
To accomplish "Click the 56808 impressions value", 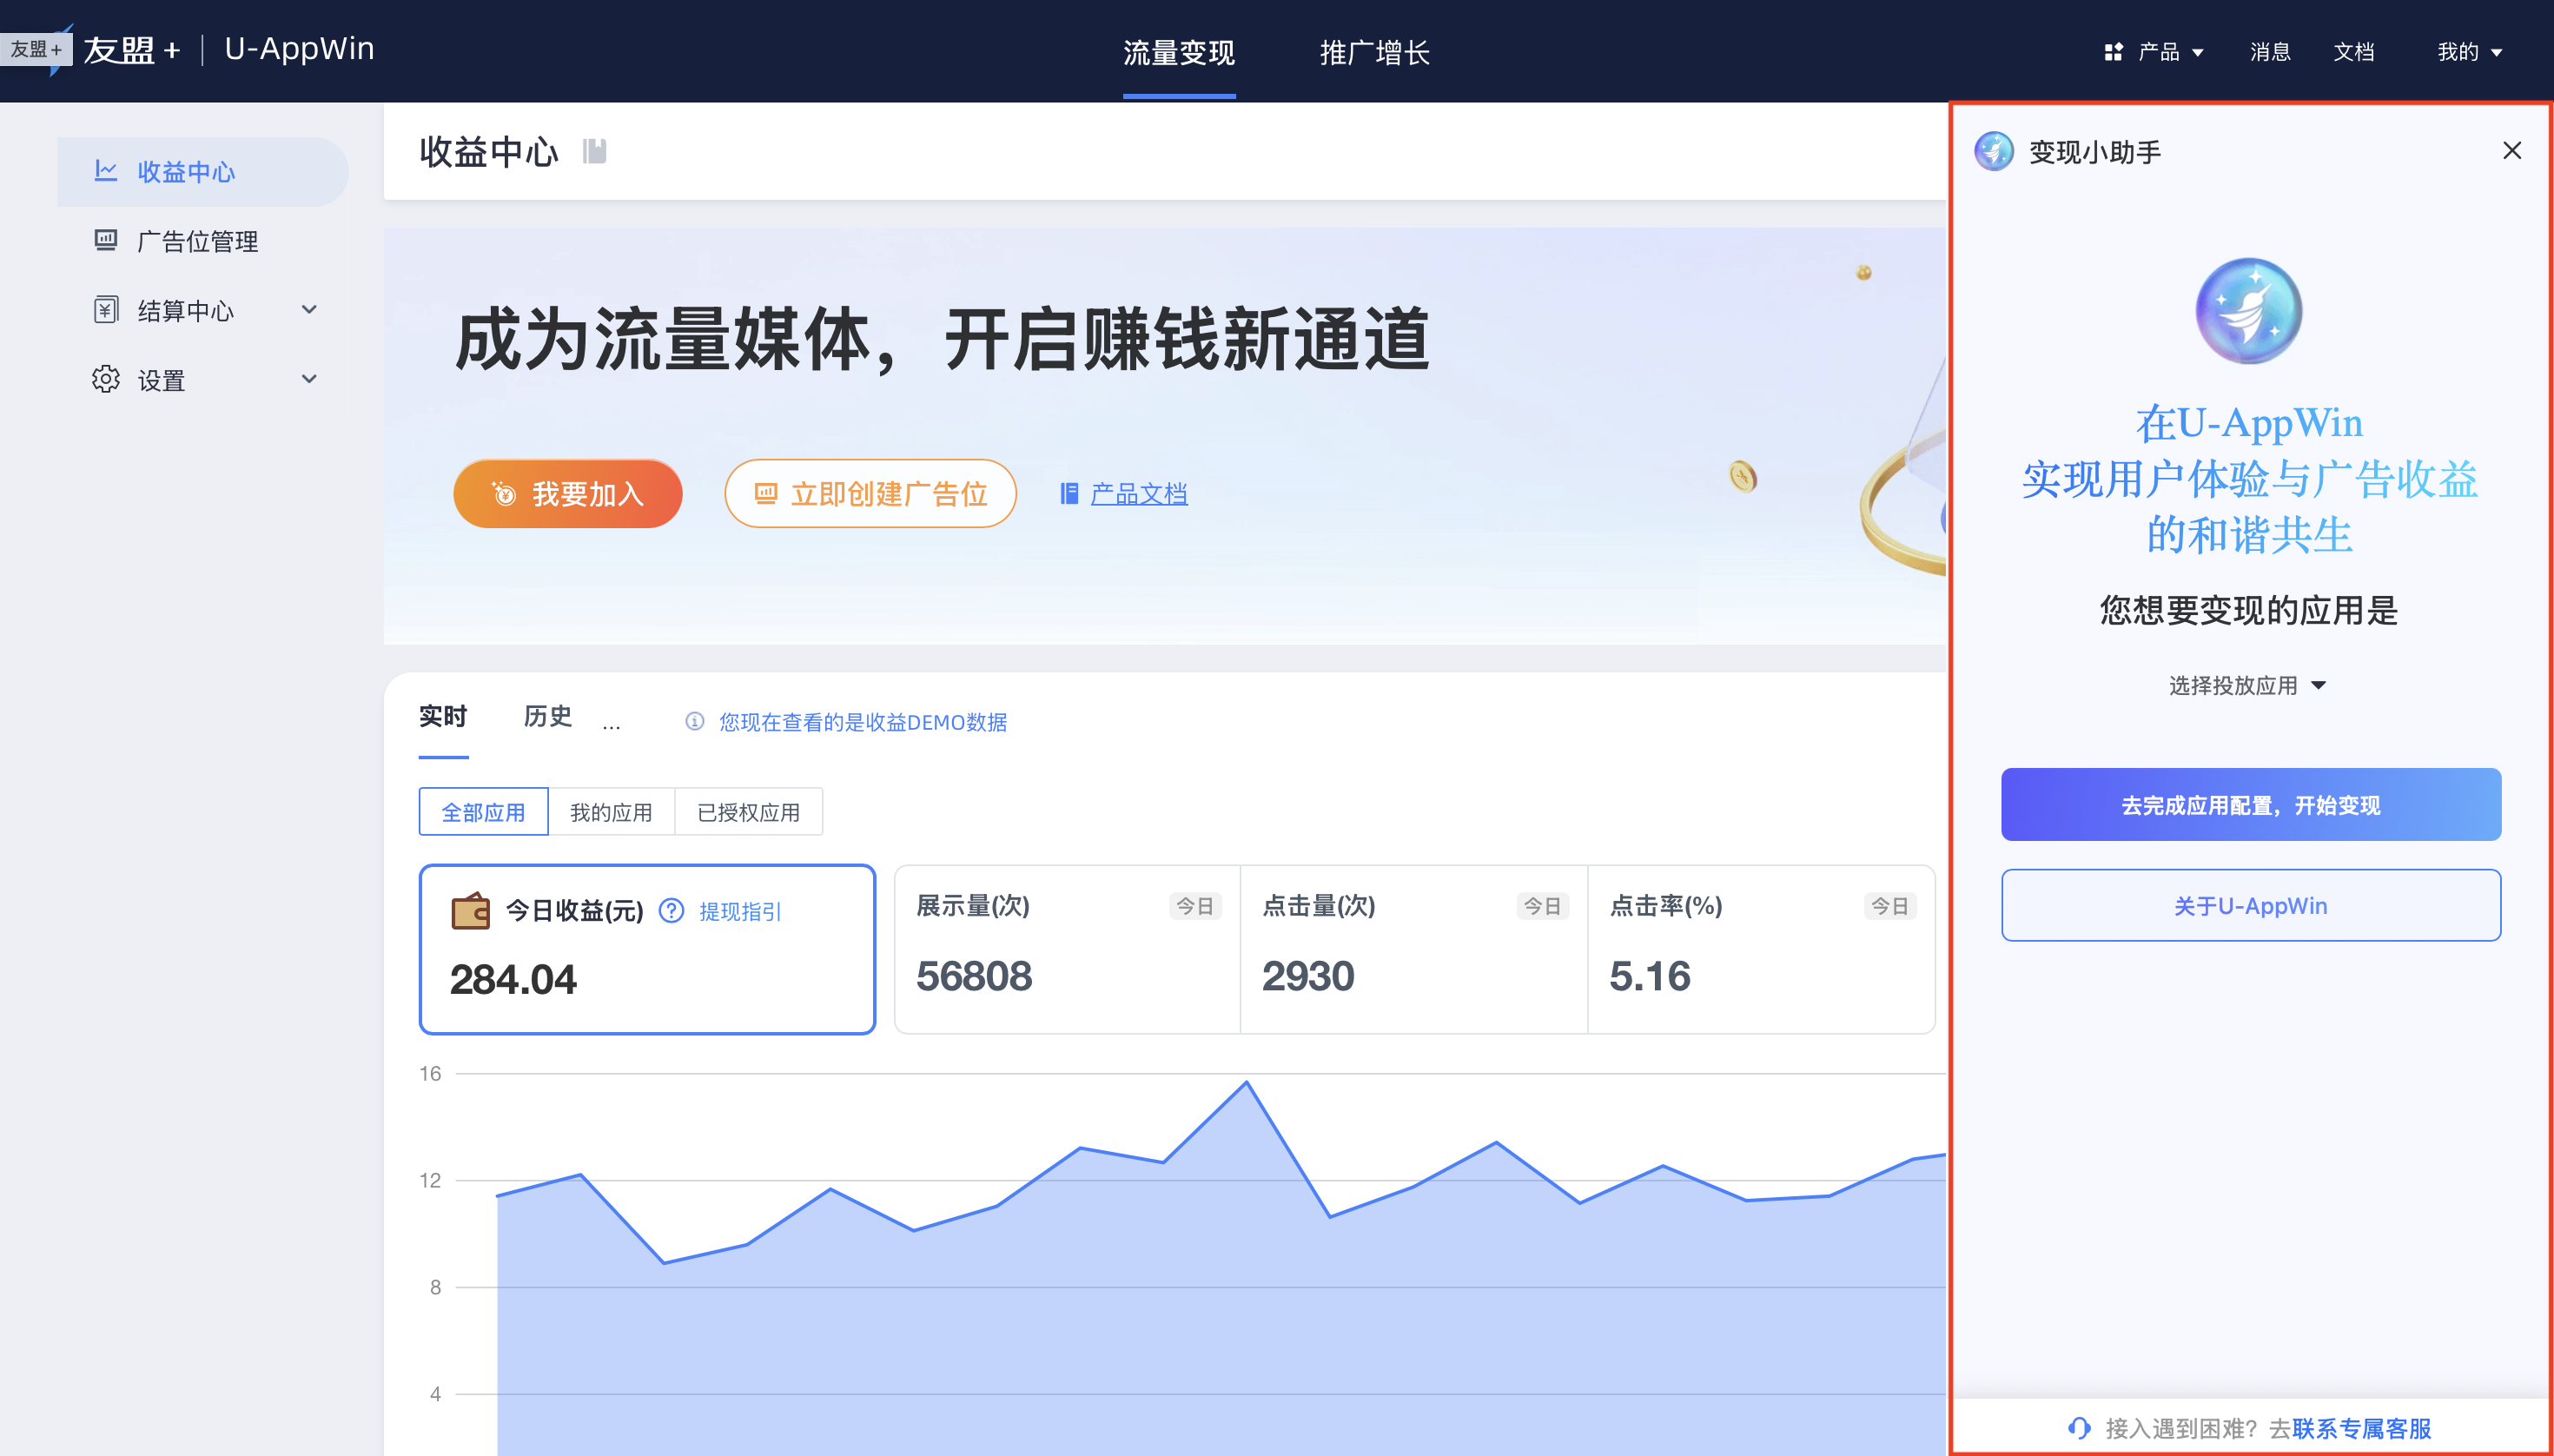I will (x=974, y=976).
